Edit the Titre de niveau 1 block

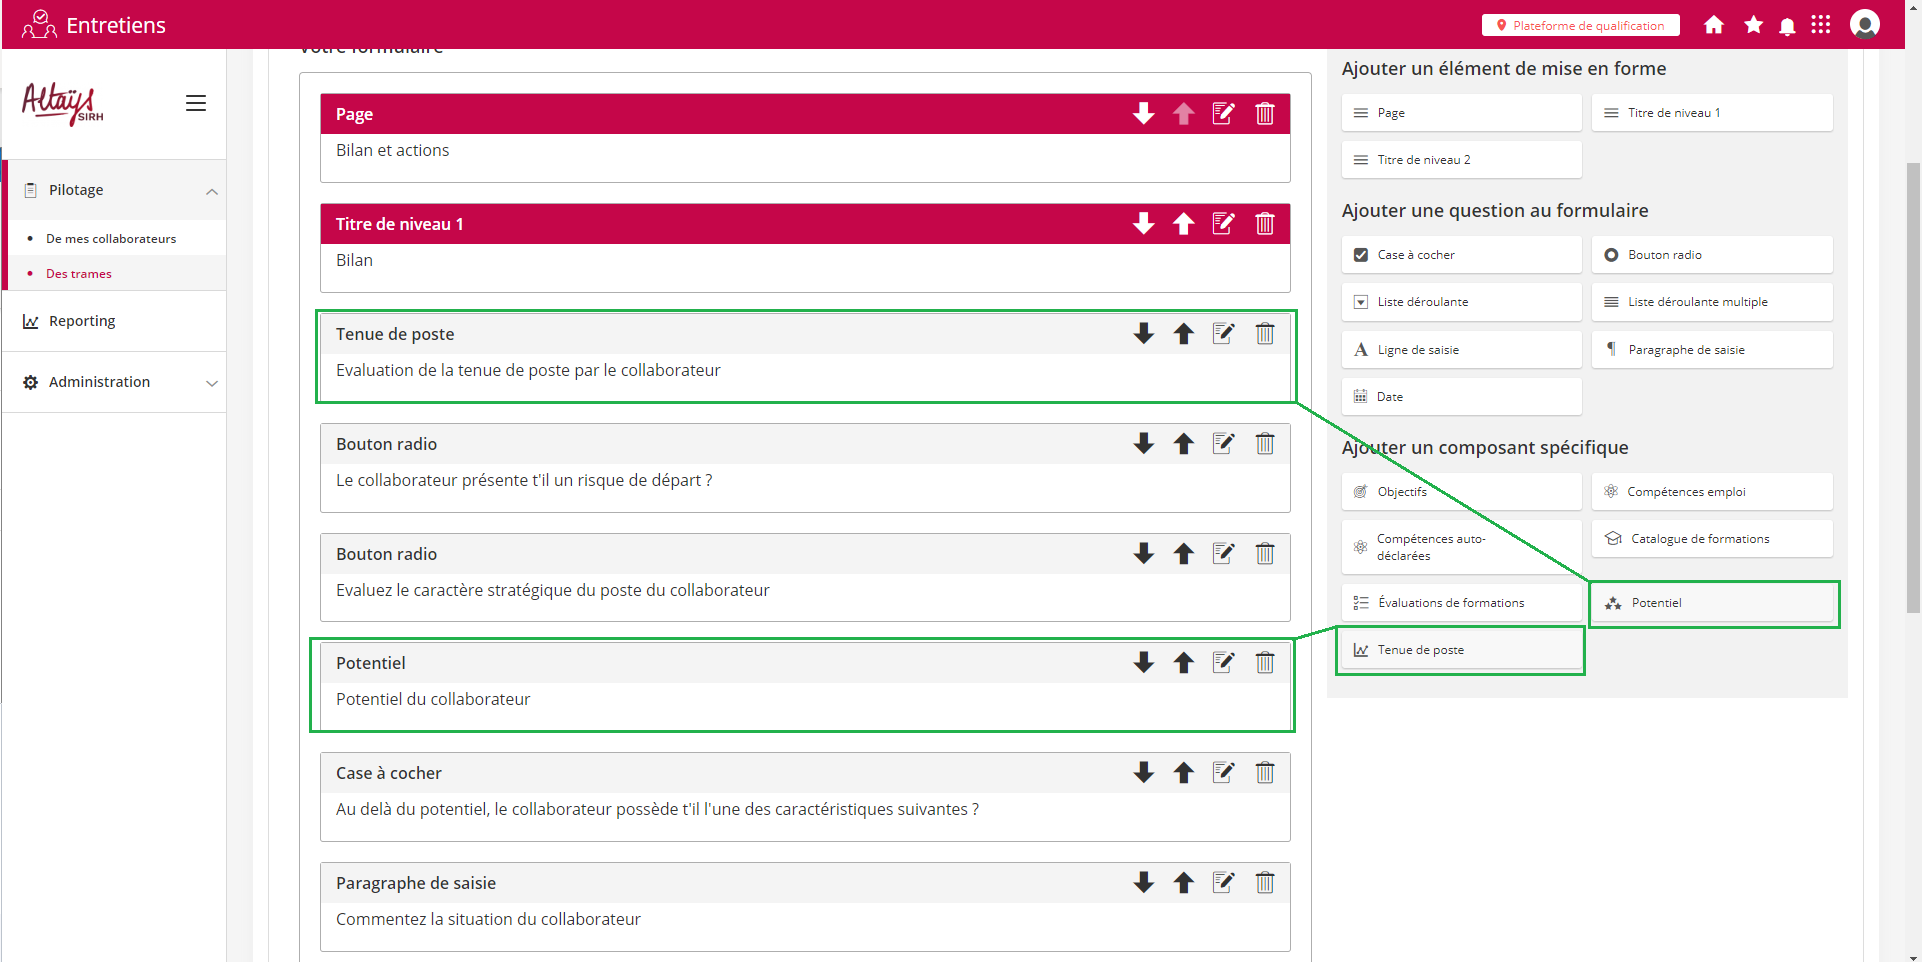click(1223, 224)
